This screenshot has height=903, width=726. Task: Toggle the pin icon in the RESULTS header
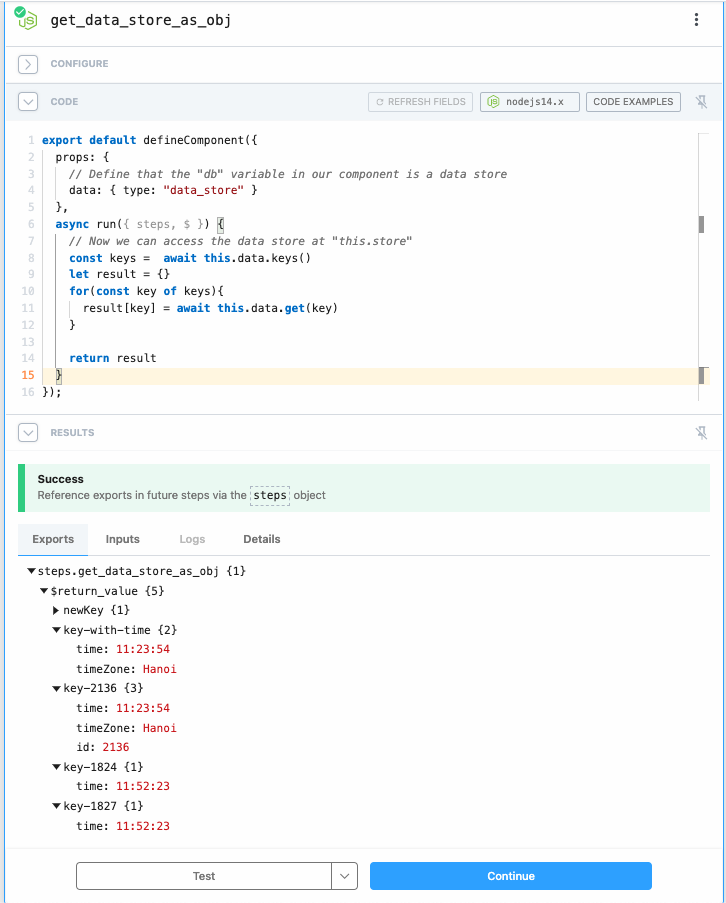point(702,432)
